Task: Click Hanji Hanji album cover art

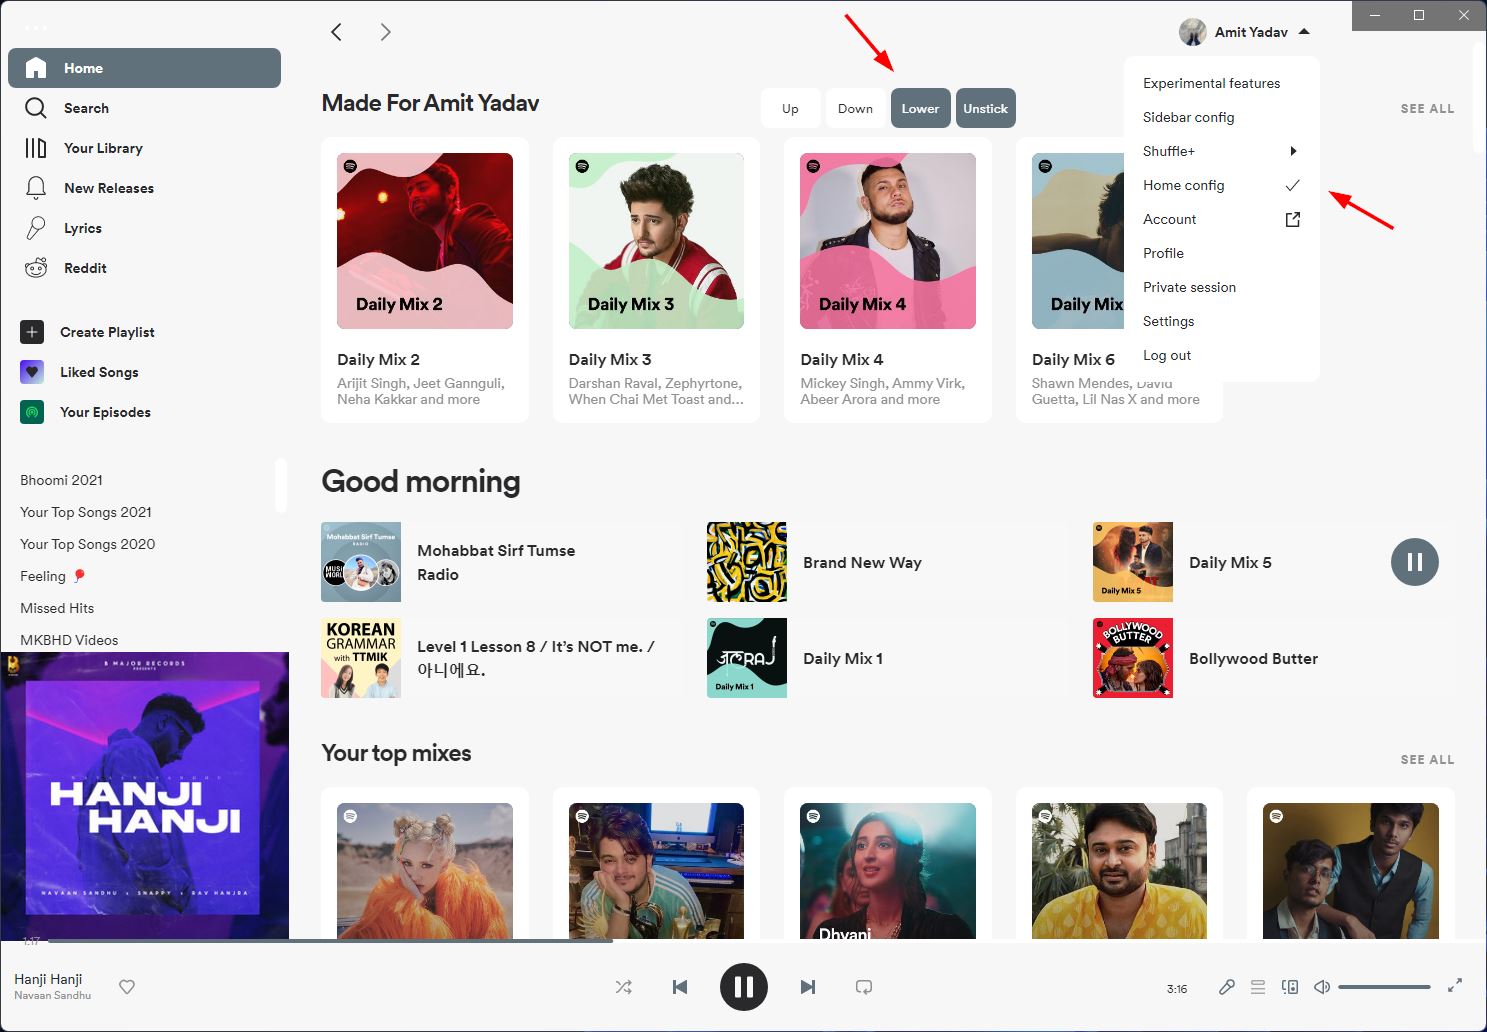Action: pyautogui.click(x=145, y=796)
